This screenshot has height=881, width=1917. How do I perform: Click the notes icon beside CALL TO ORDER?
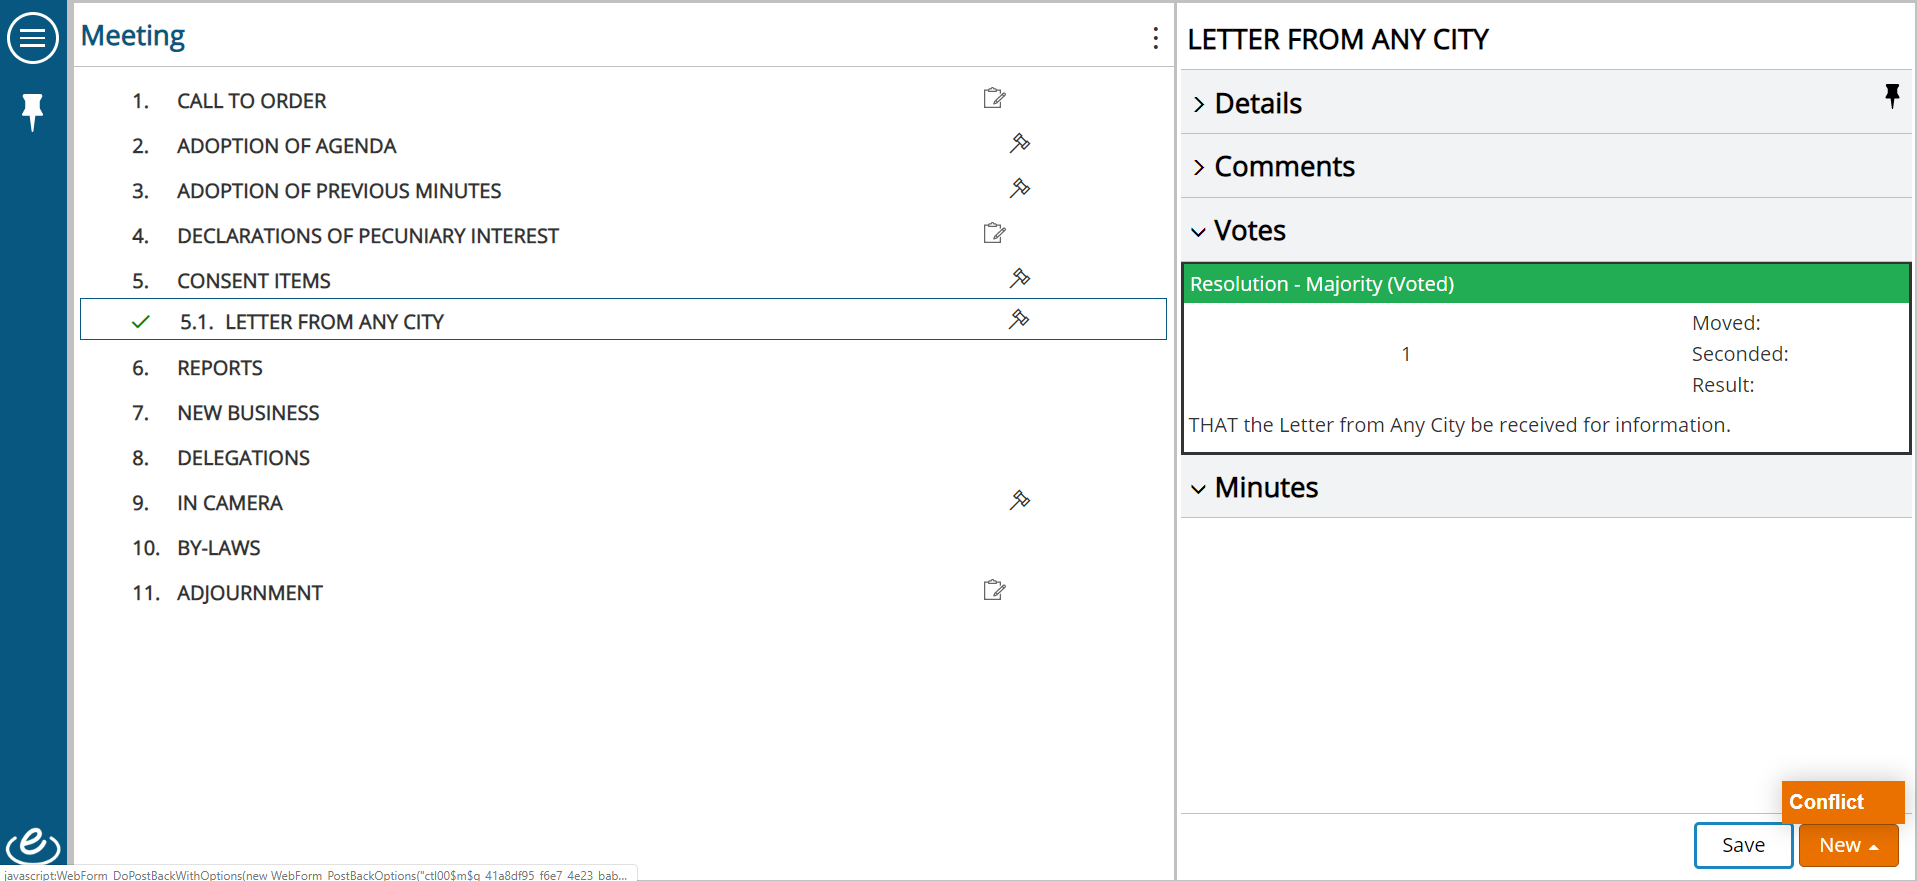(994, 98)
